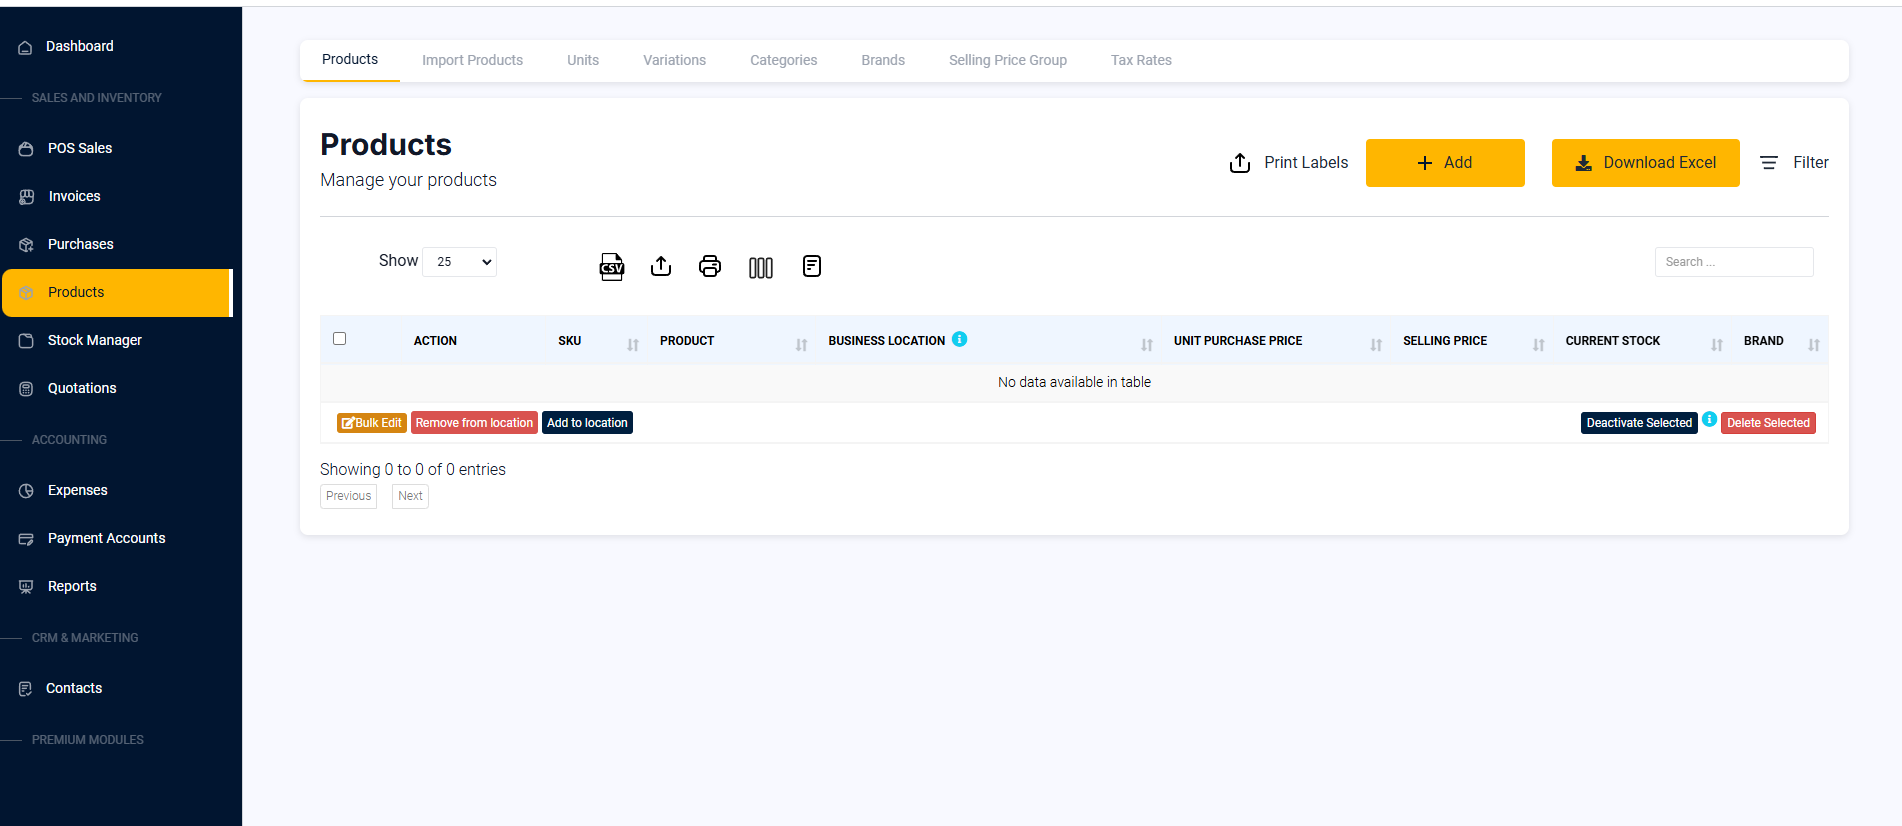Switch to the Import Products tab
This screenshot has height=826, width=1902.
pos(472,60)
